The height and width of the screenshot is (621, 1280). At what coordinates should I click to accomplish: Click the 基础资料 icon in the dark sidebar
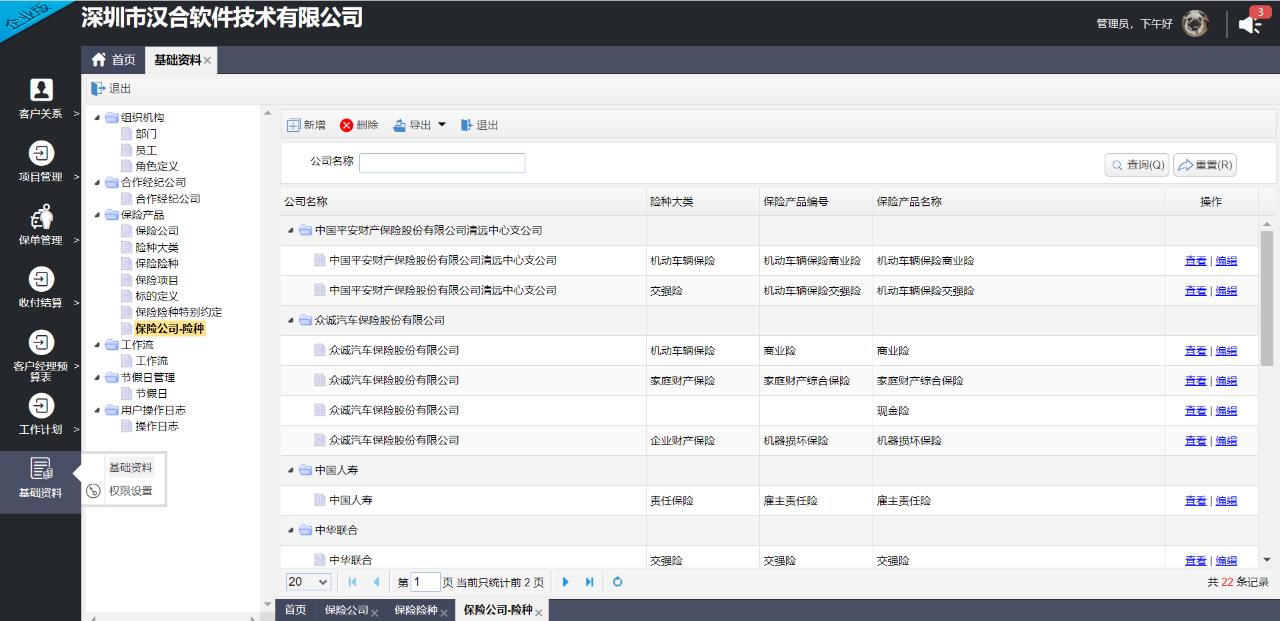coord(40,468)
